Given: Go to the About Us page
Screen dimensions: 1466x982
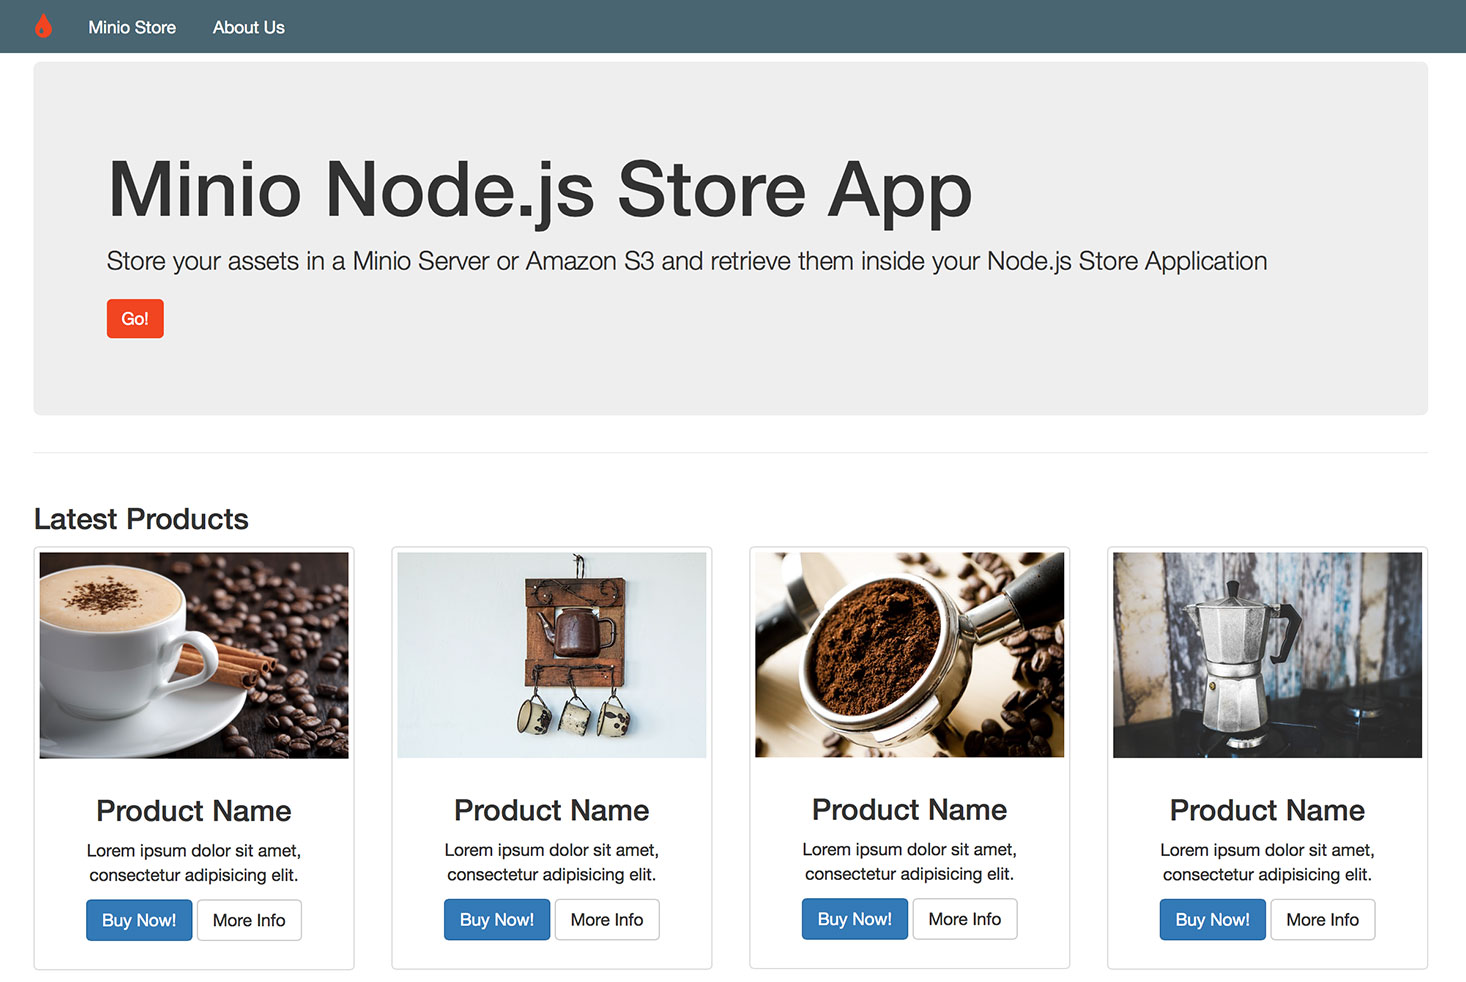Looking at the screenshot, I should pyautogui.click(x=248, y=27).
